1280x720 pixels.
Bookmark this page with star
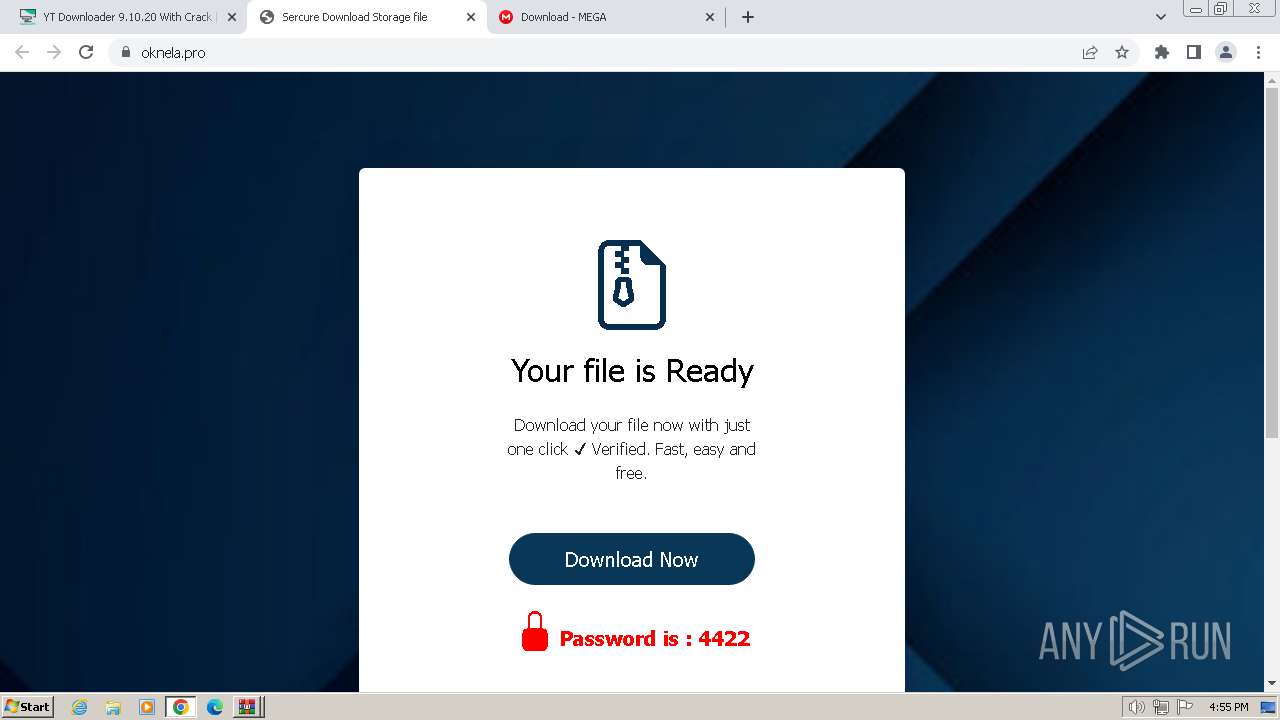coord(1122,52)
